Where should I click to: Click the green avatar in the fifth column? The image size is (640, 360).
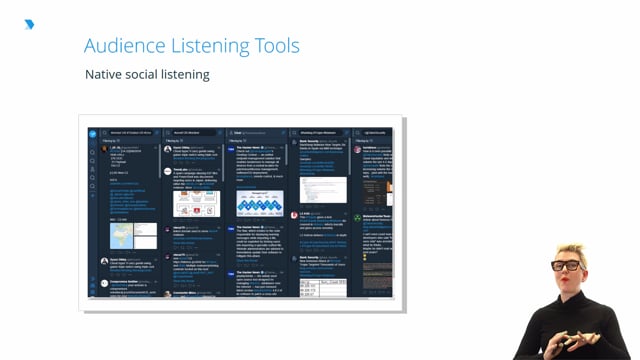click(x=358, y=218)
